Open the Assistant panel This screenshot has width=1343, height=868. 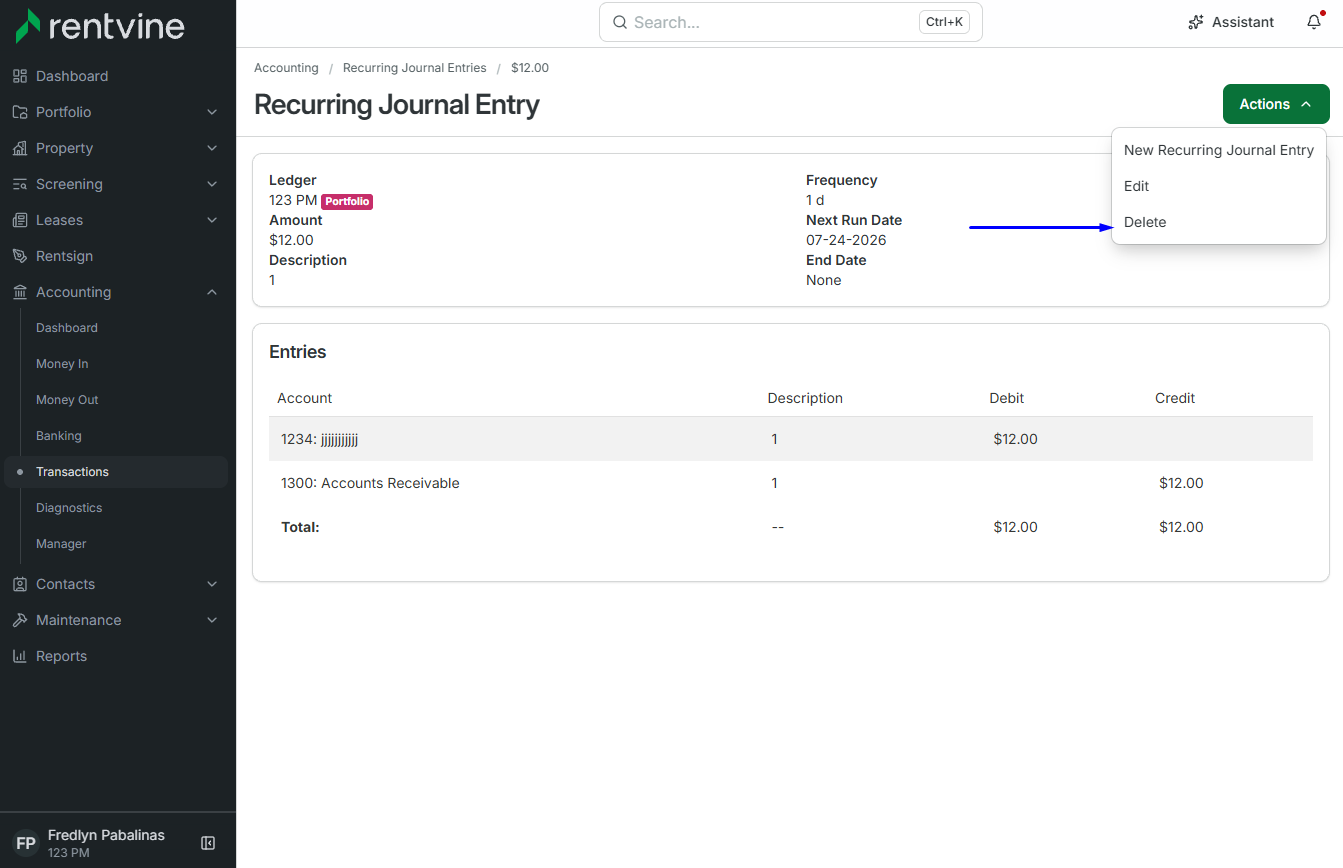(x=1231, y=22)
